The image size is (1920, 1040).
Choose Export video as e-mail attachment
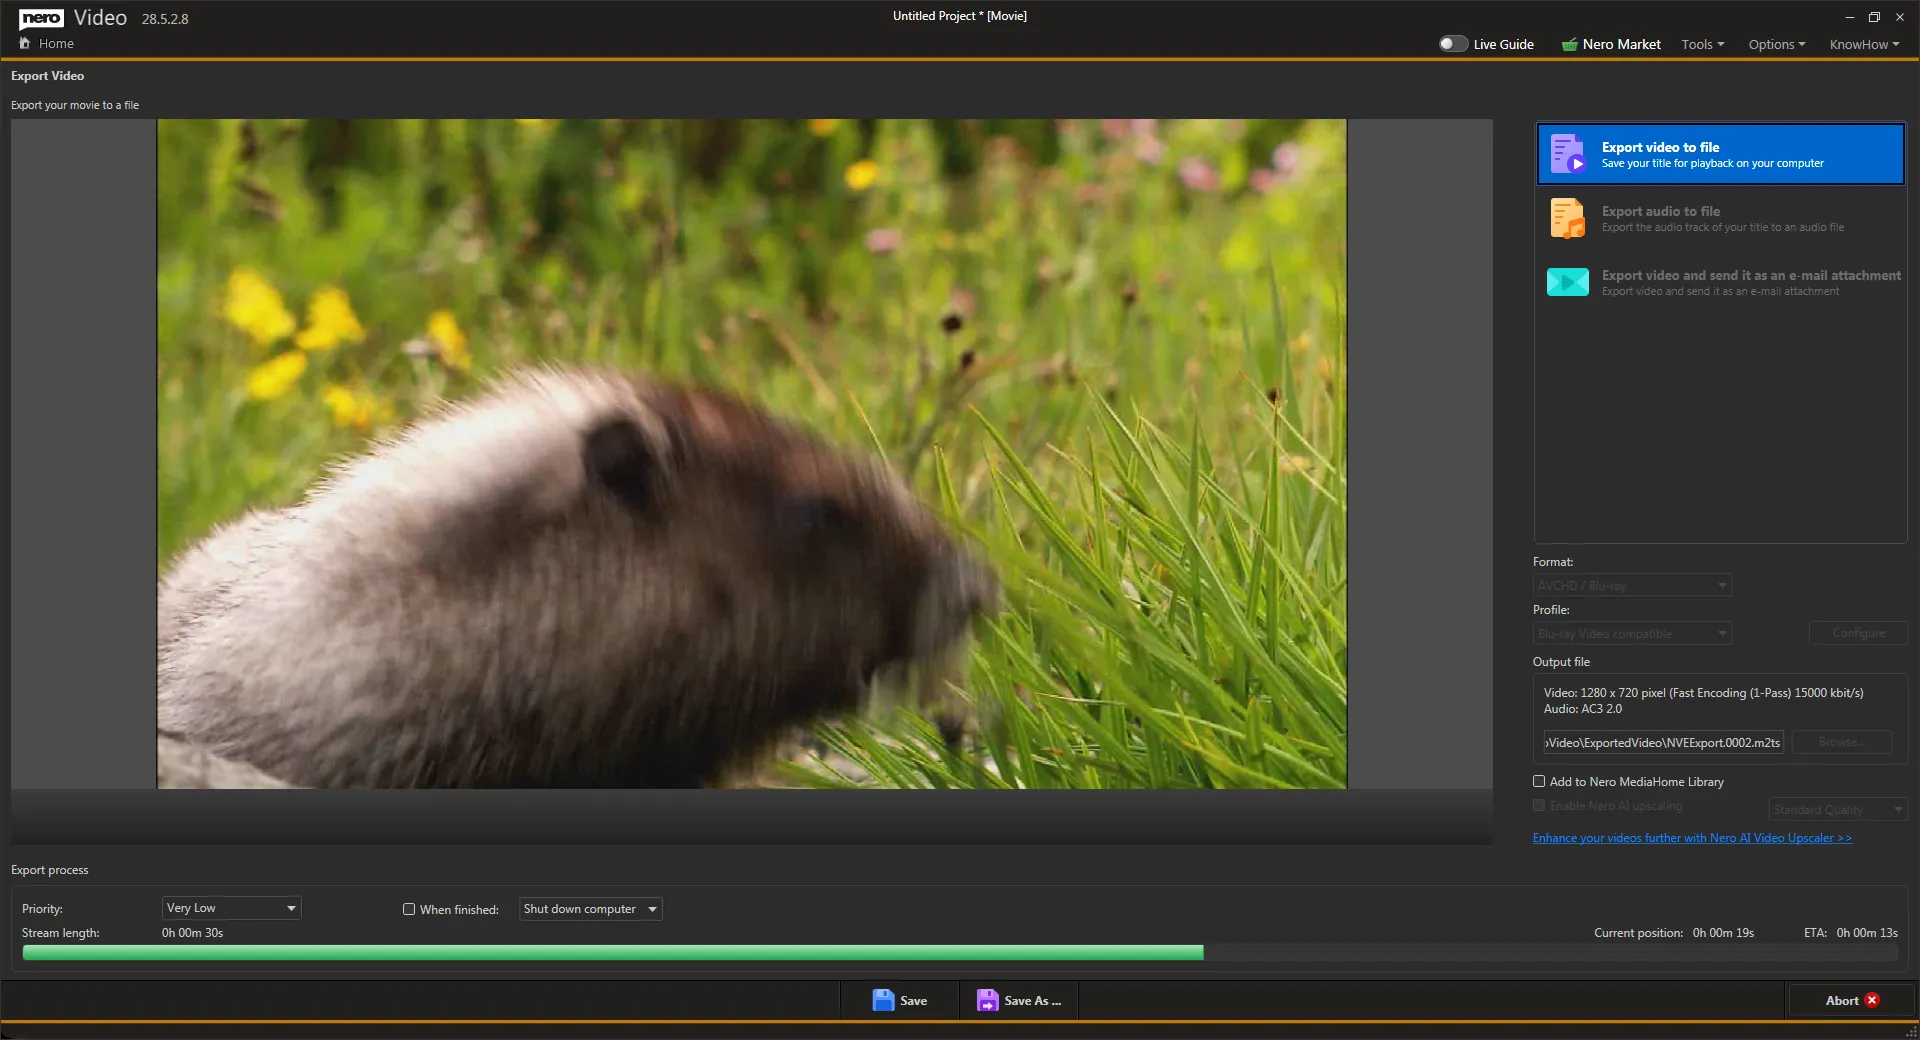(1718, 282)
